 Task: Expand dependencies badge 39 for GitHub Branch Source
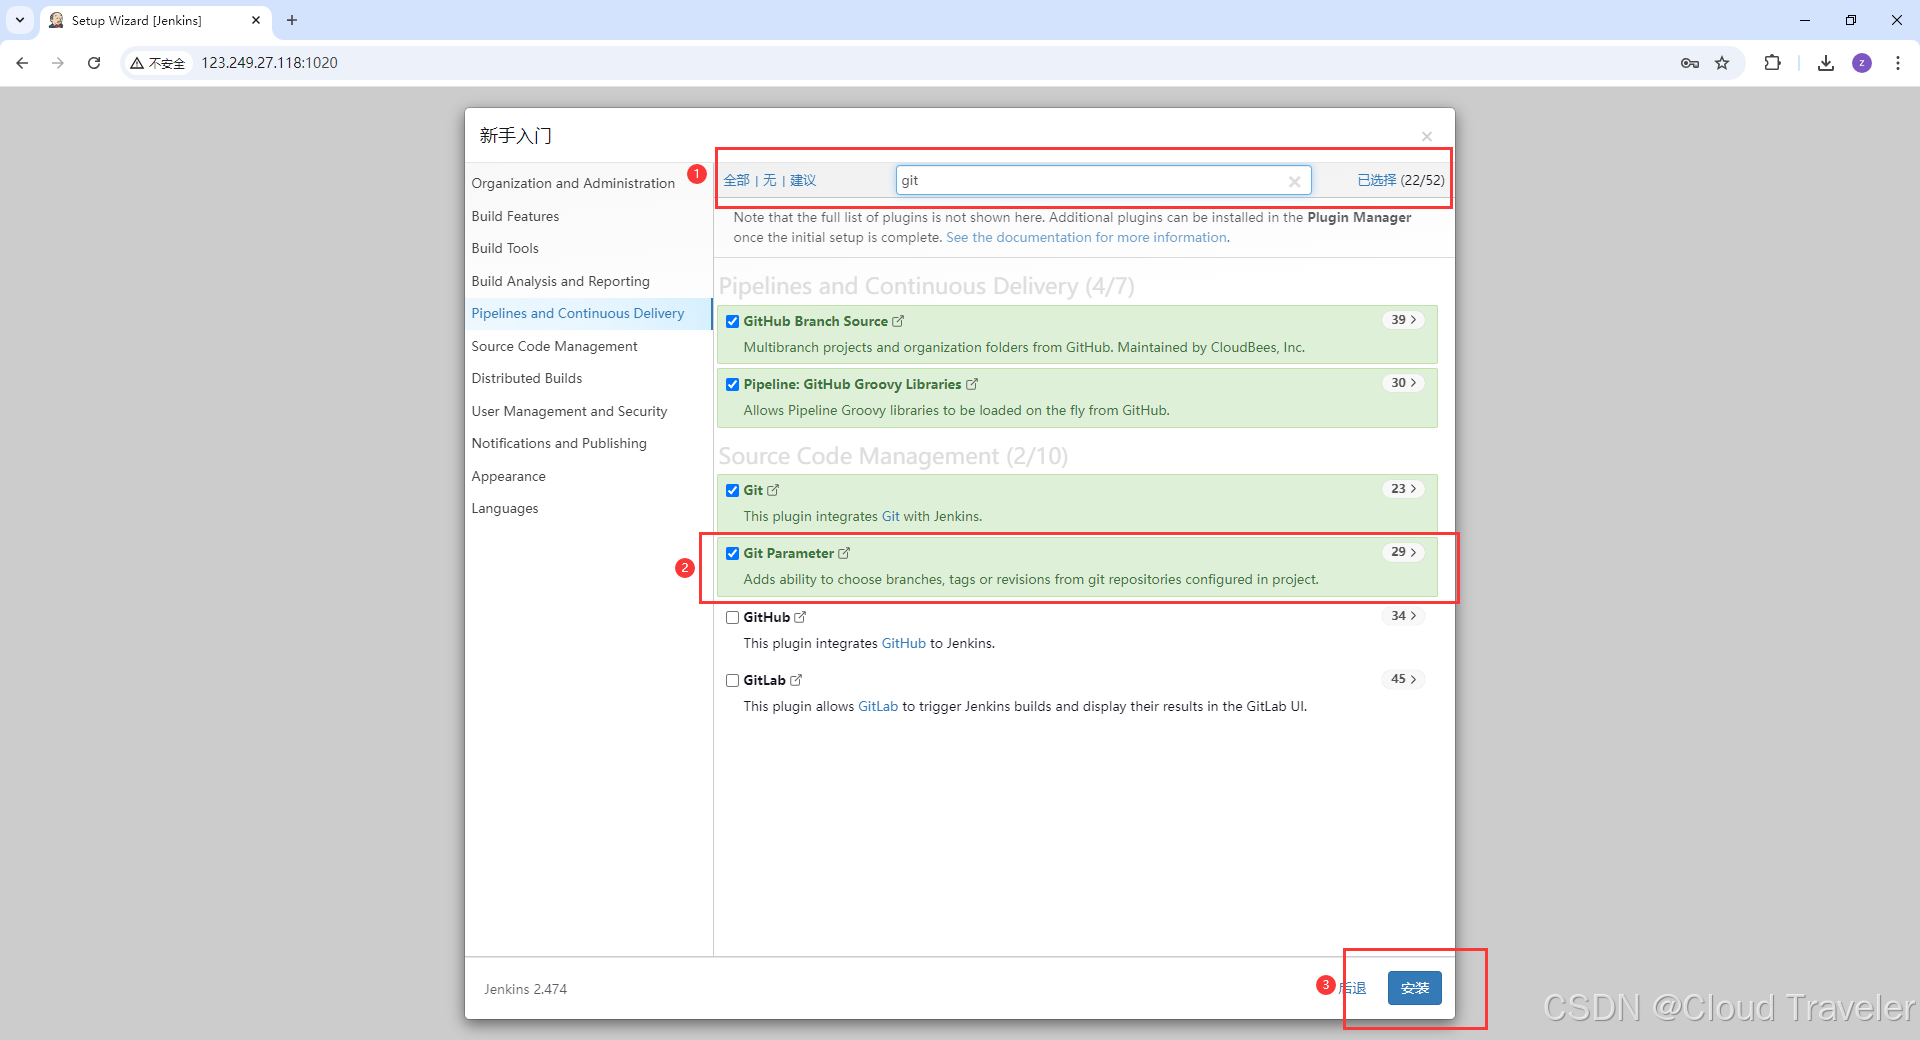(x=1404, y=320)
